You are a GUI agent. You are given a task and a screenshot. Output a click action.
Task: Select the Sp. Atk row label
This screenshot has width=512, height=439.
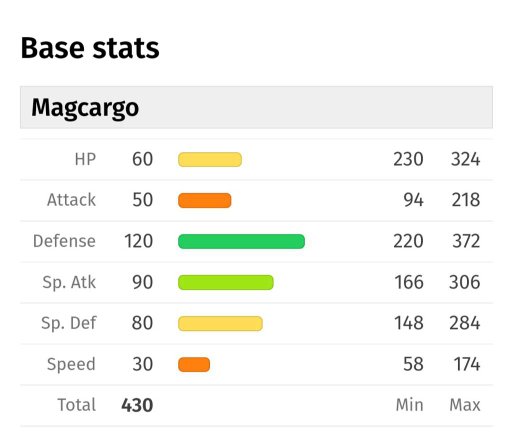click(x=69, y=283)
